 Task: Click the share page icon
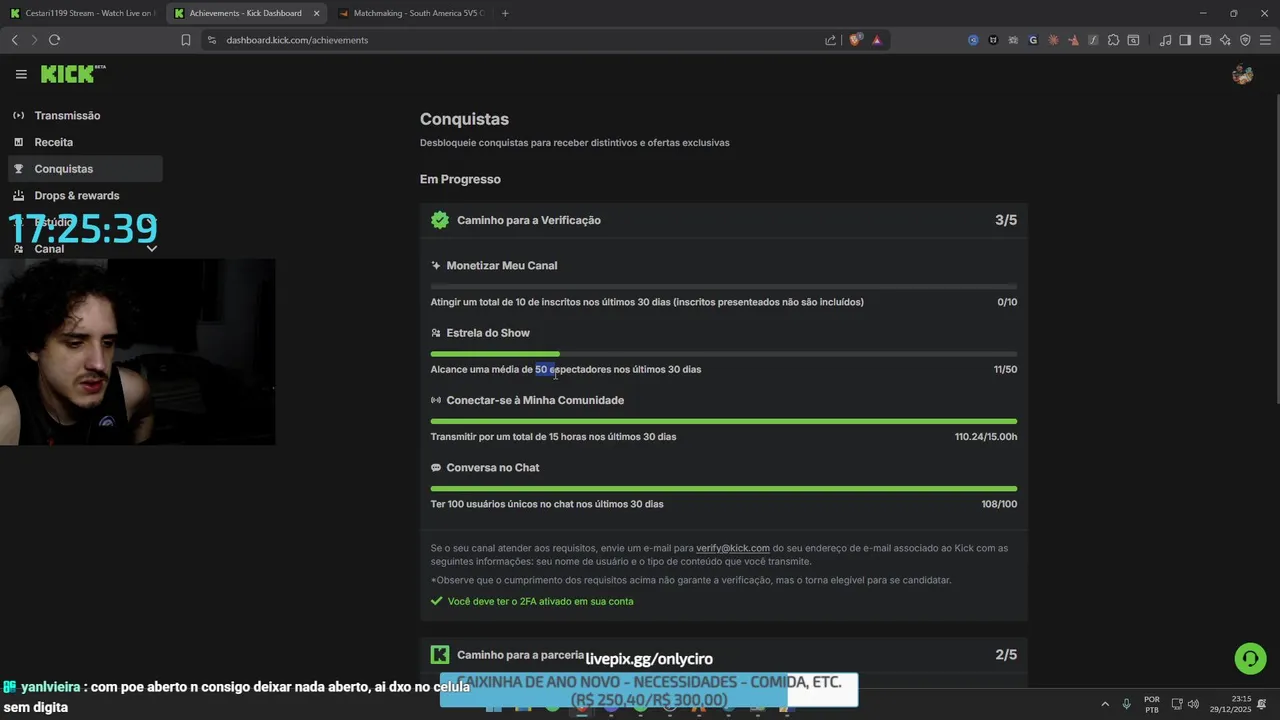point(830,40)
